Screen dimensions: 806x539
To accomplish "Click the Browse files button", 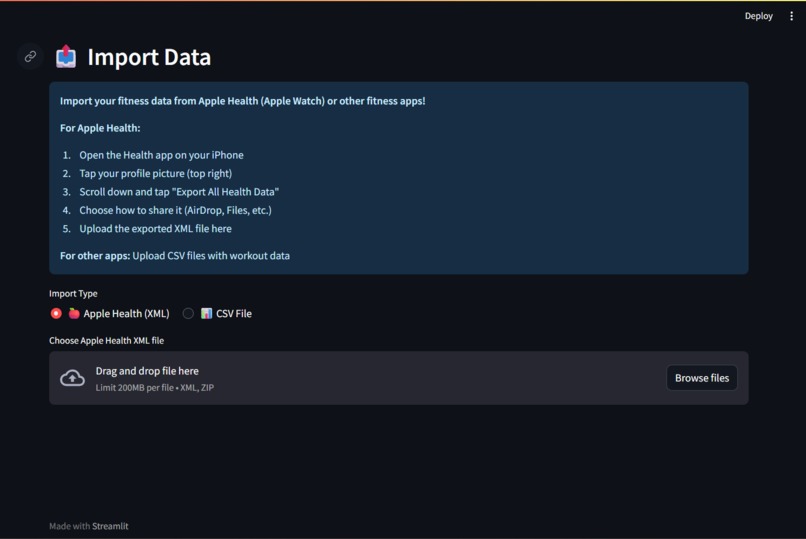I will click(702, 378).
